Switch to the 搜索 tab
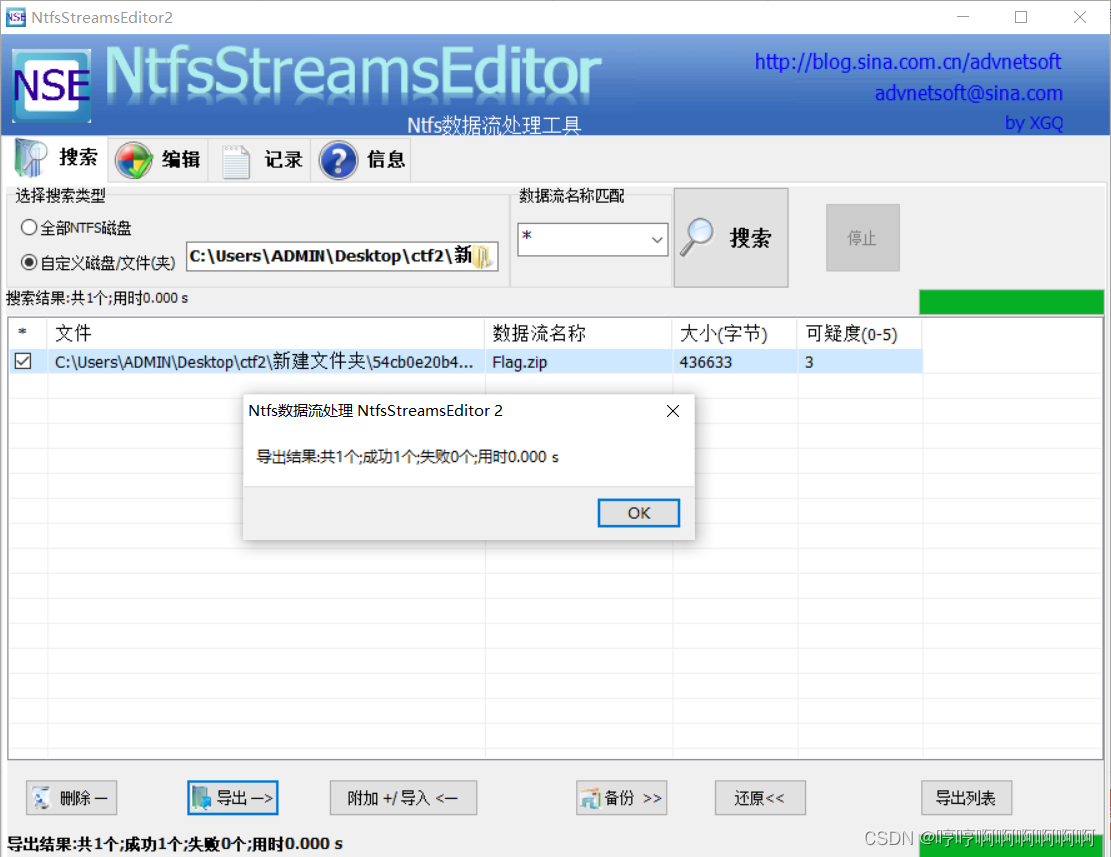Viewport: 1111px width, 857px height. [x=57, y=158]
